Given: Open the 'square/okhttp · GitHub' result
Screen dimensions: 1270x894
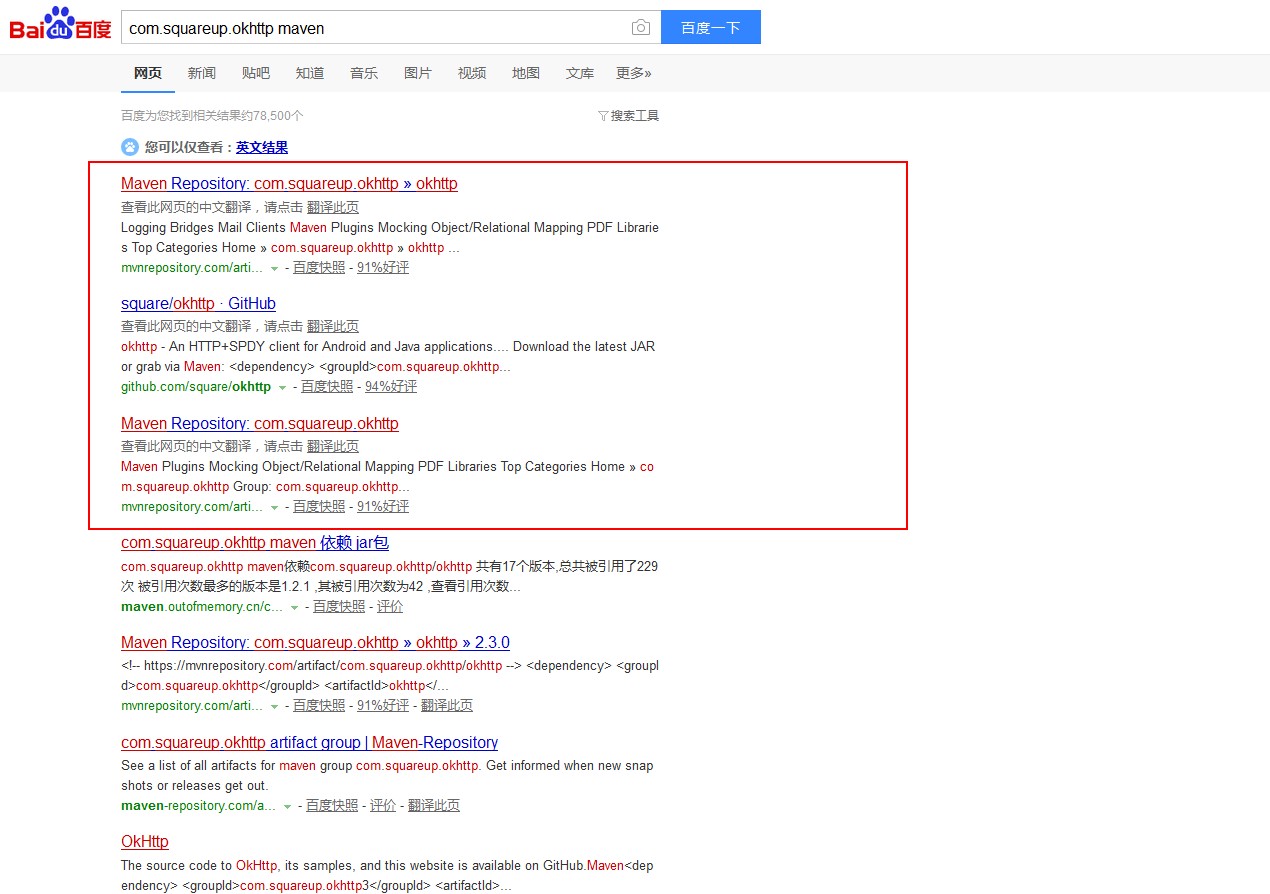Looking at the screenshot, I should point(198,304).
